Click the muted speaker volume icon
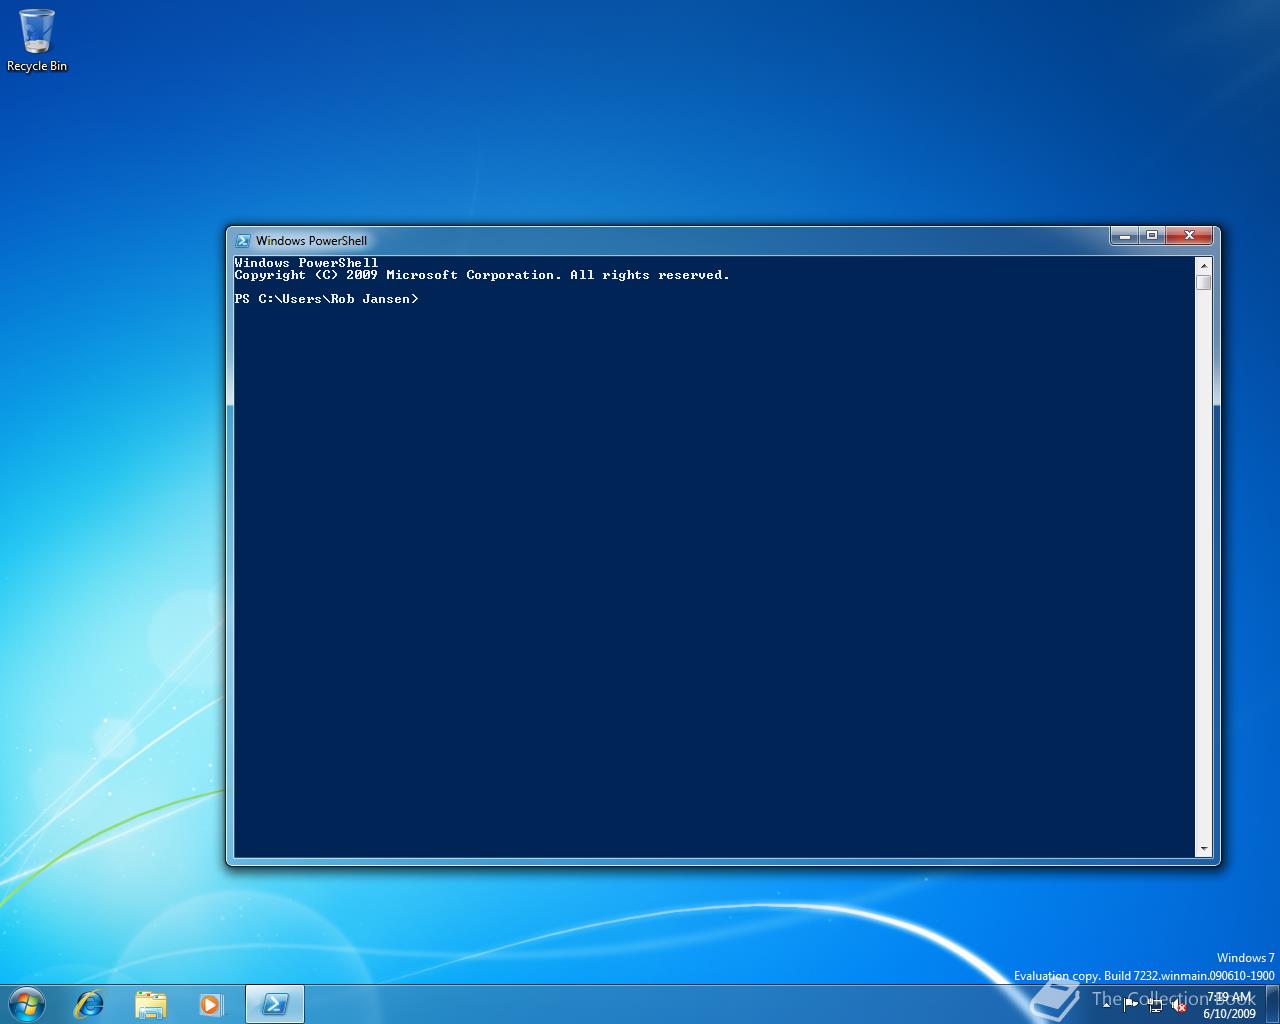 [x=1179, y=1005]
